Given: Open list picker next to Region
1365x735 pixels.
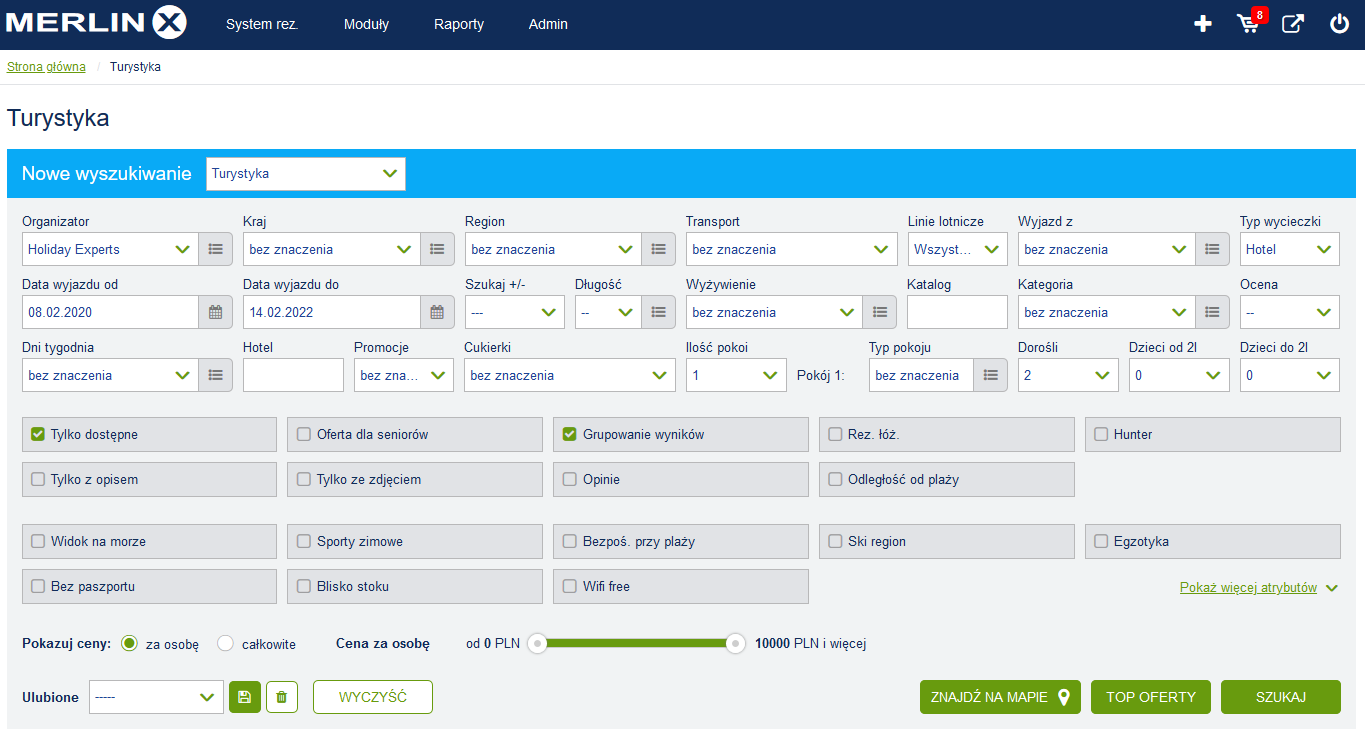Looking at the screenshot, I should (658, 249).
